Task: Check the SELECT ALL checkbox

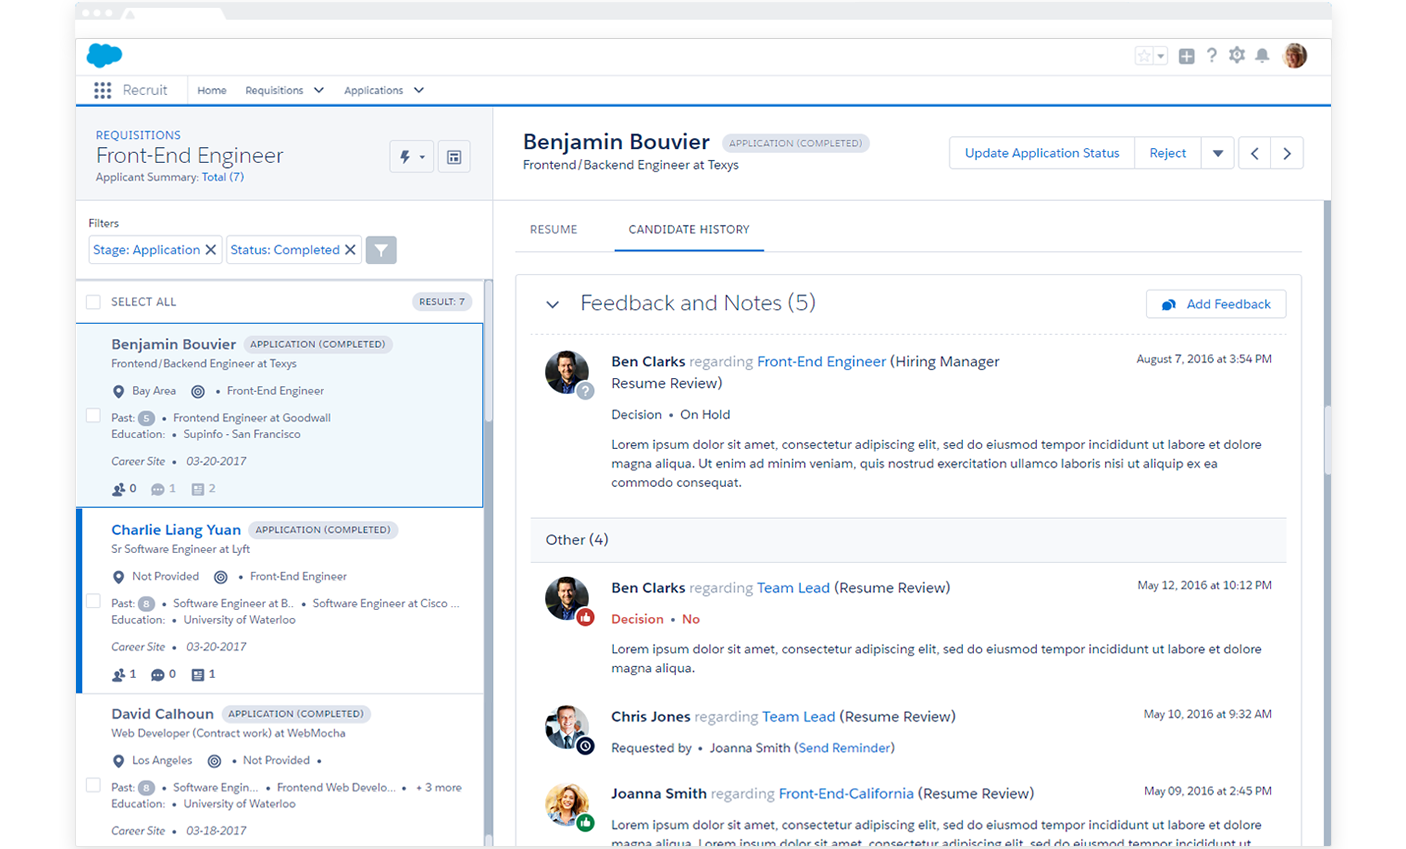Action: pyautogui.click(x=93, y=302)
